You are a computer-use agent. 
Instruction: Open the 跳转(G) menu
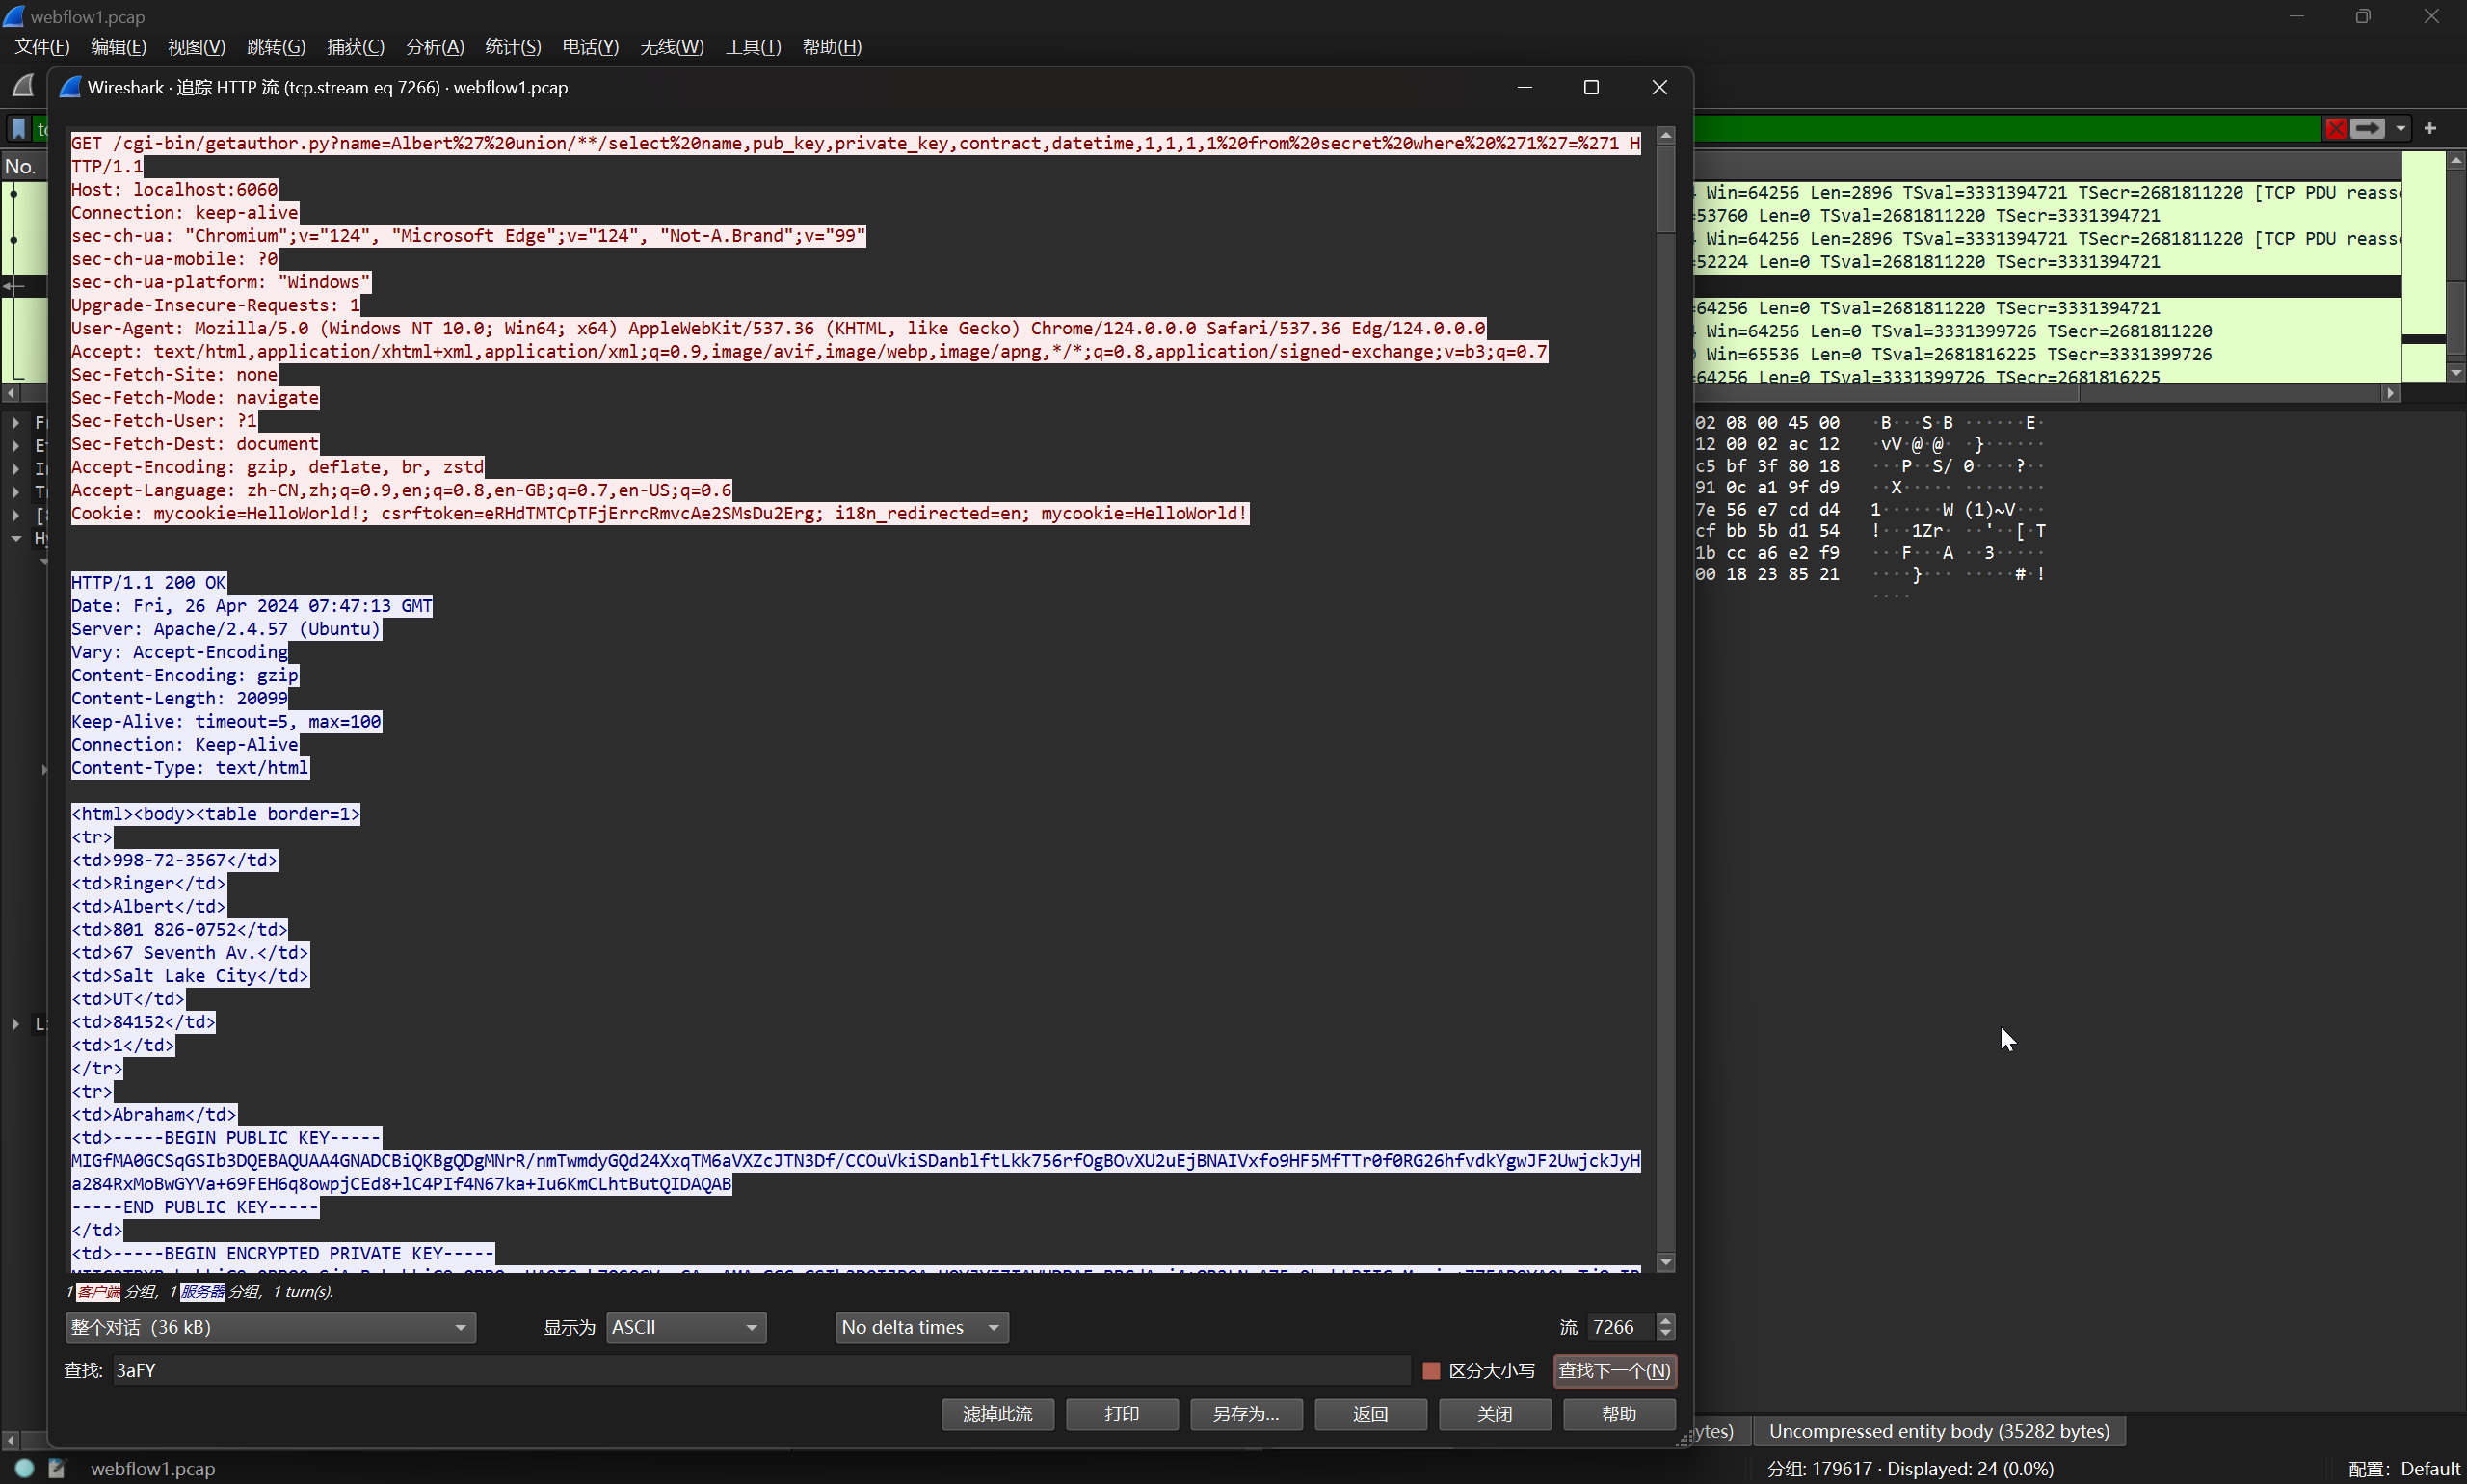click(x=275, y=47)
